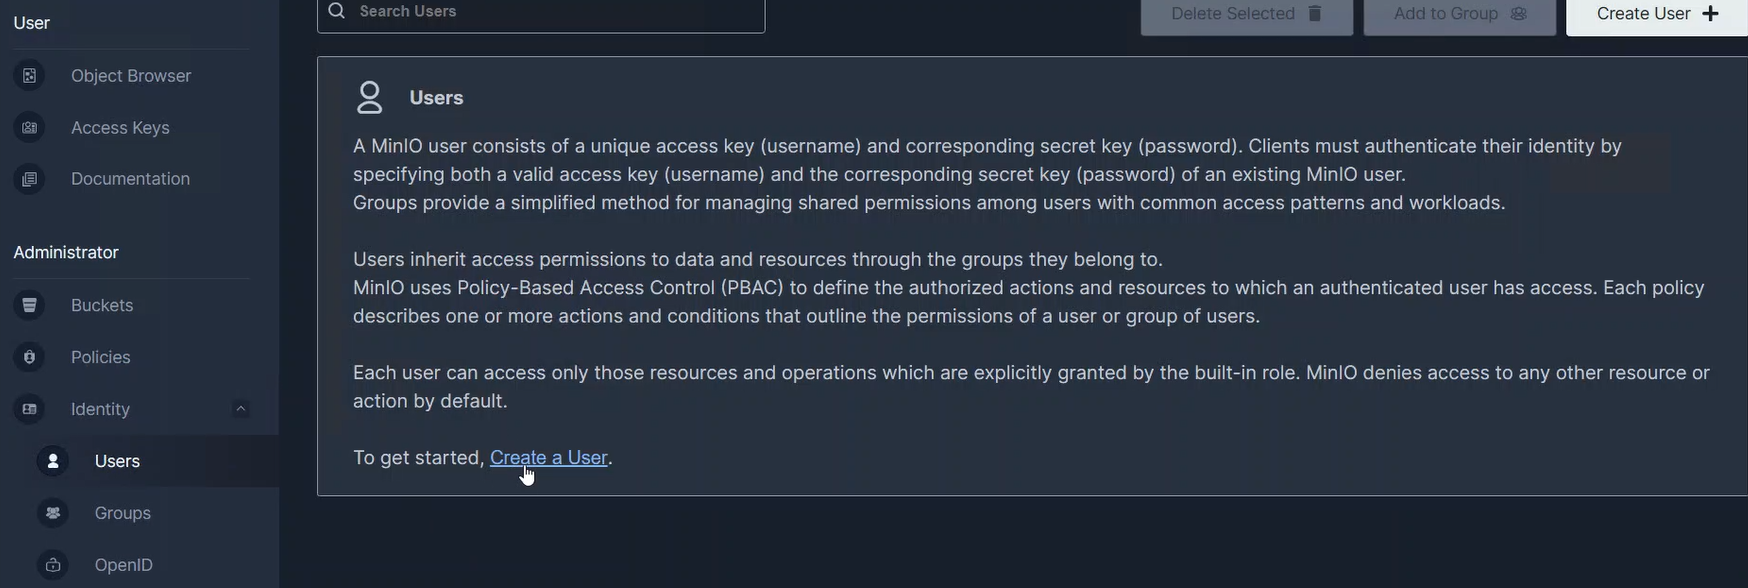Click the Groups people icon
The height and width of the screenshot is (588, 1748).
[x=53, y=513]
